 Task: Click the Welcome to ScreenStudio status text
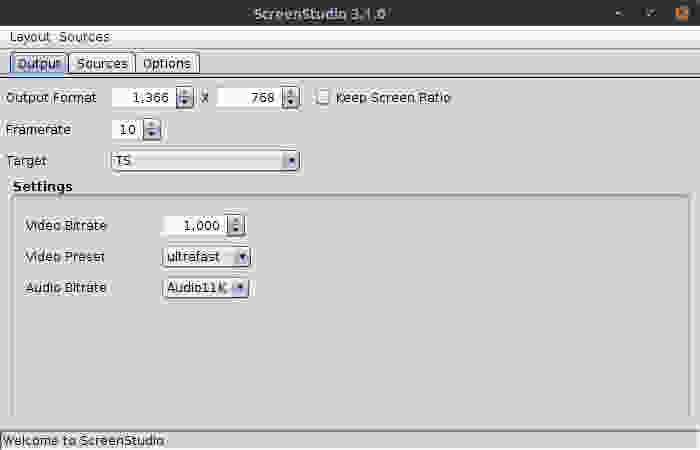click(x=83, y=441)
